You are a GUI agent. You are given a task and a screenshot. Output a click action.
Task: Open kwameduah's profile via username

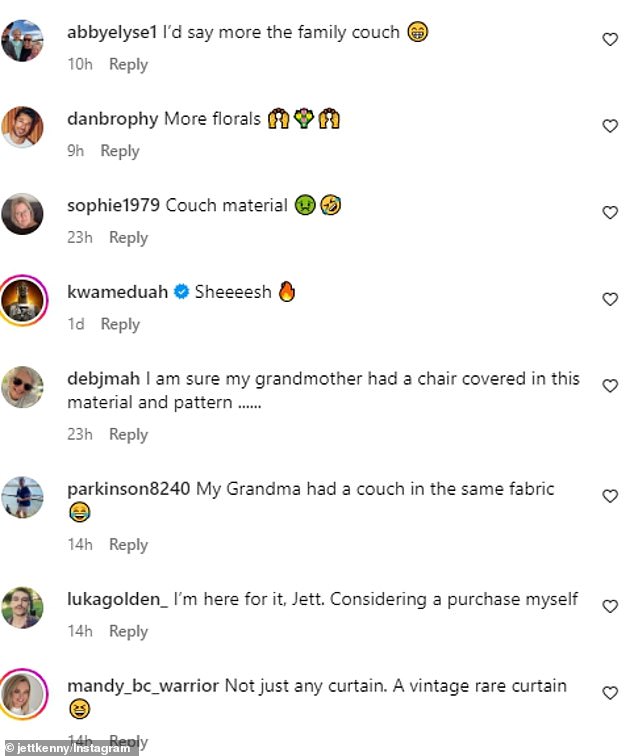point(118,292)
